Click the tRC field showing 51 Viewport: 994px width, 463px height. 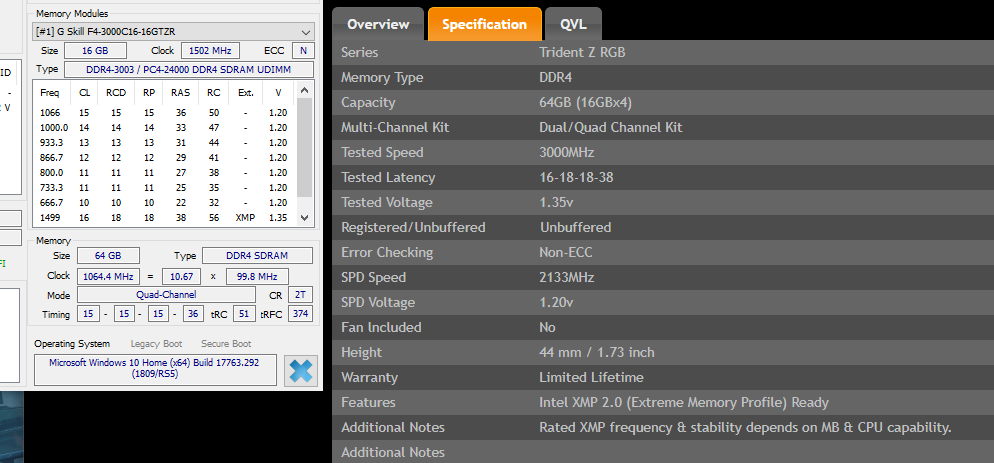pos(244,314)
